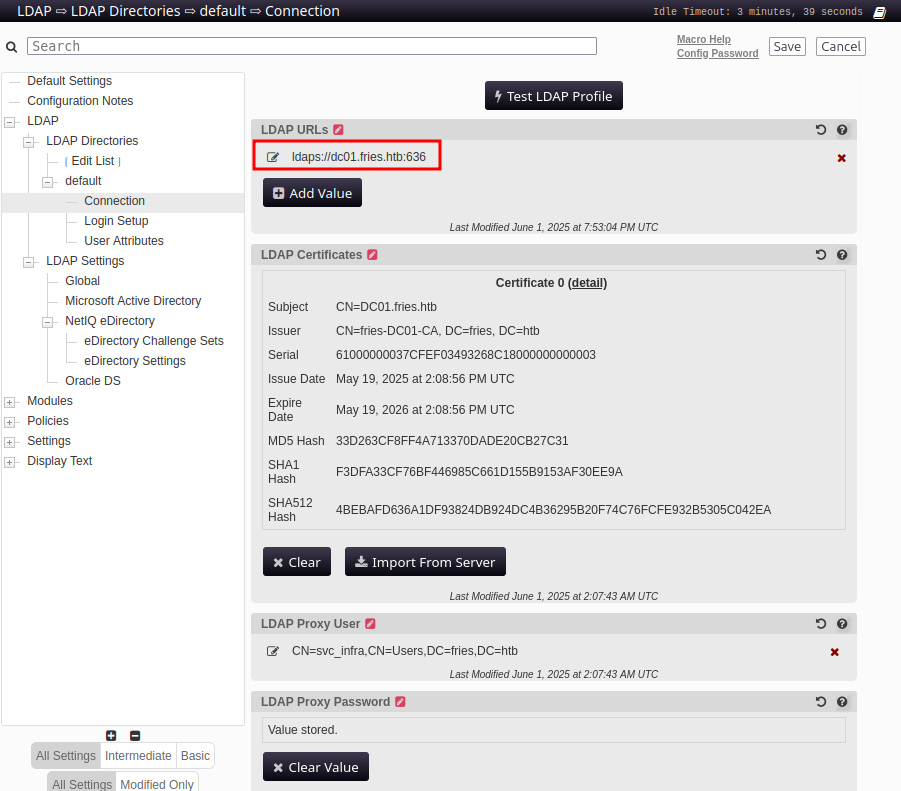Viewport: 901px width, 791px height.
Task: Reset the LDAP URLs setting to default
Action: pos(821,130)
